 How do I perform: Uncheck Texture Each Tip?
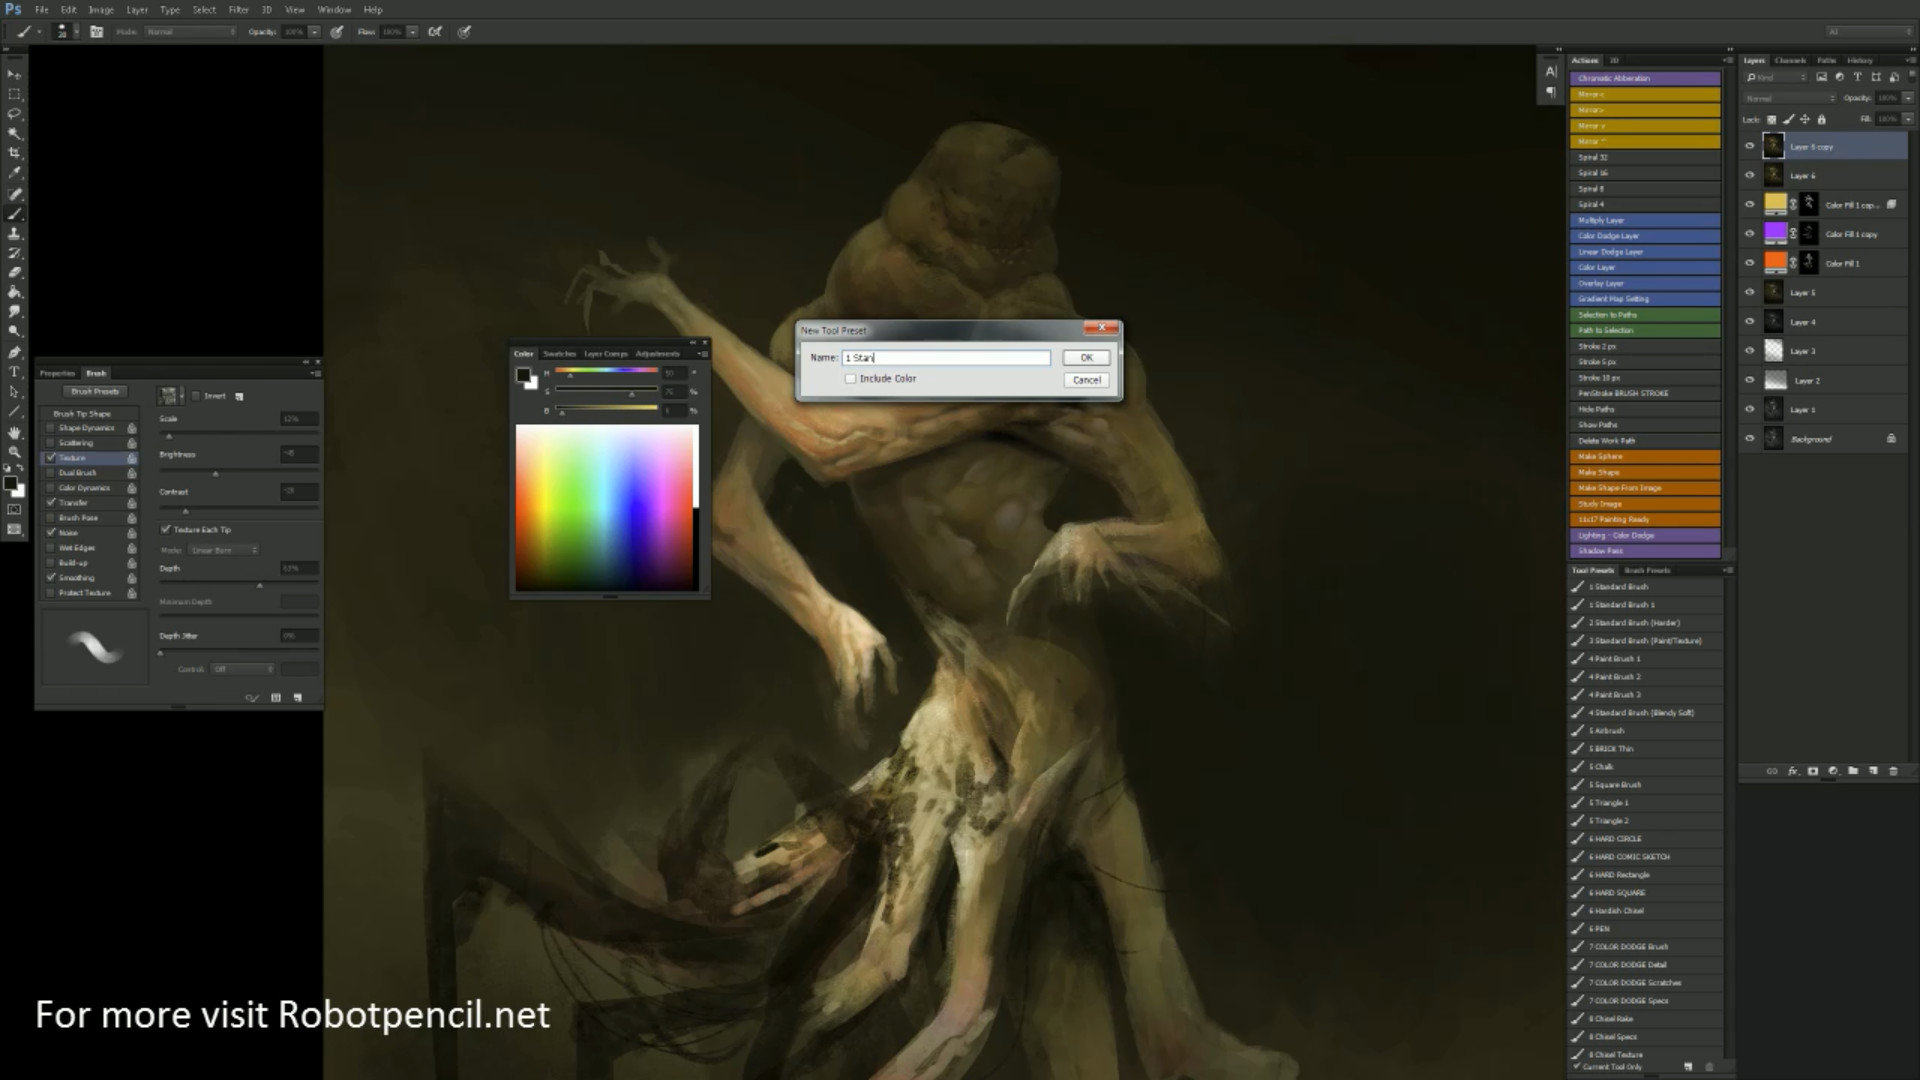166,530
